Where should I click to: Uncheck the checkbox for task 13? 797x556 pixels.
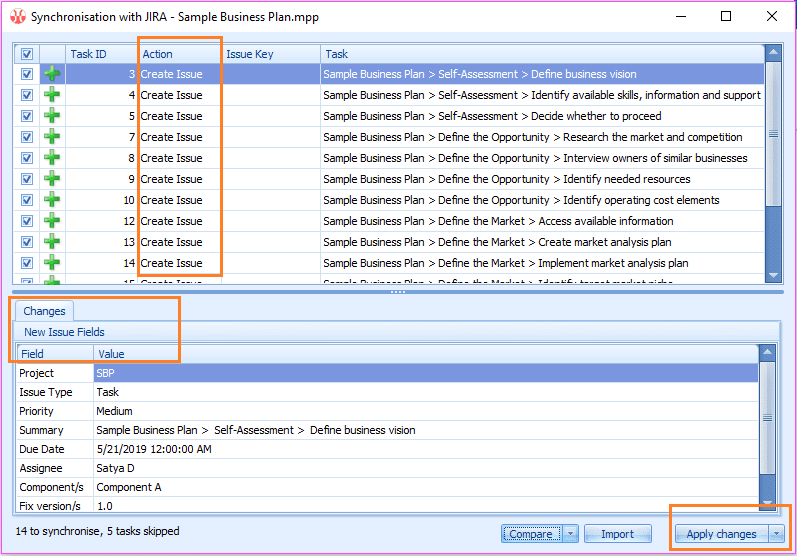click(27, 242)
